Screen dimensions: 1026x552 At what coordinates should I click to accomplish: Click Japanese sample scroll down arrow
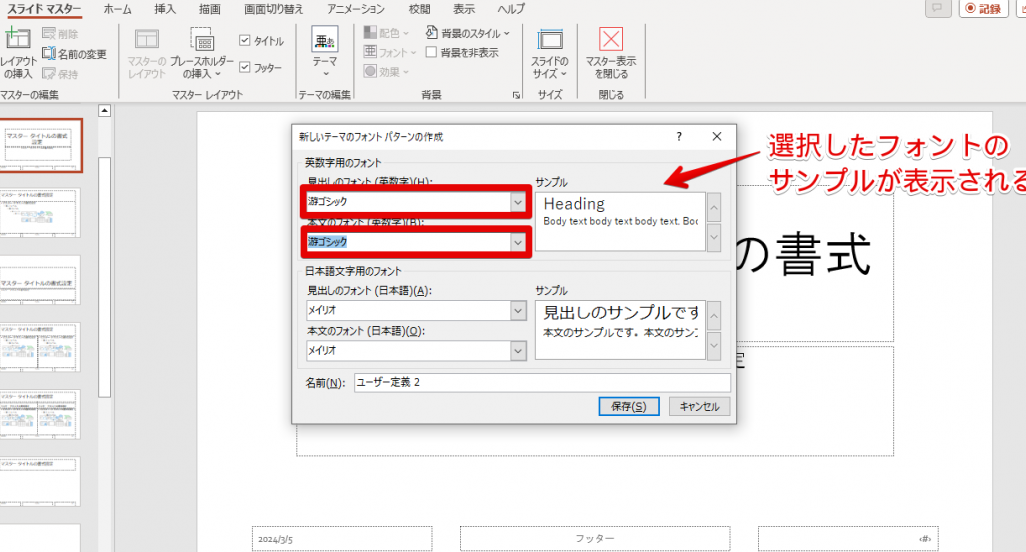tap(714, 345)
